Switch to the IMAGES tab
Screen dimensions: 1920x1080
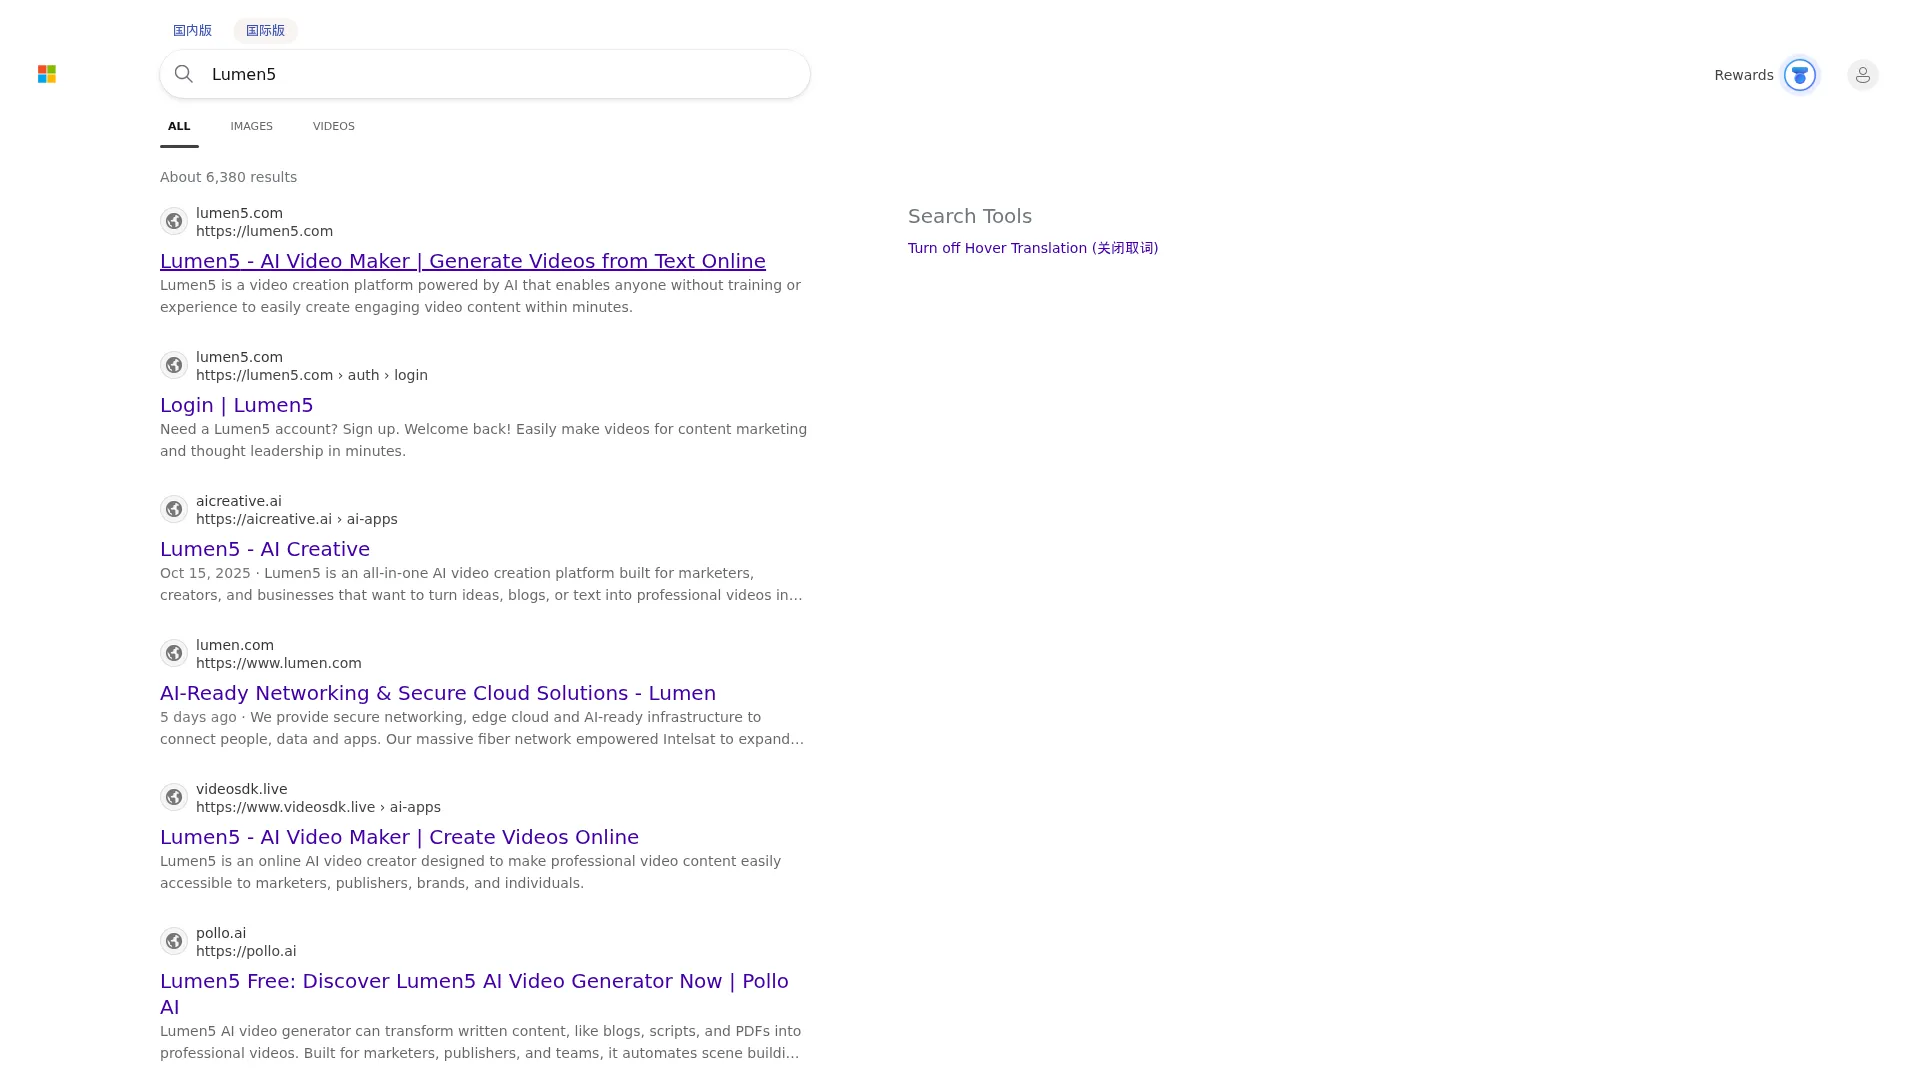[x=251, y=126]
